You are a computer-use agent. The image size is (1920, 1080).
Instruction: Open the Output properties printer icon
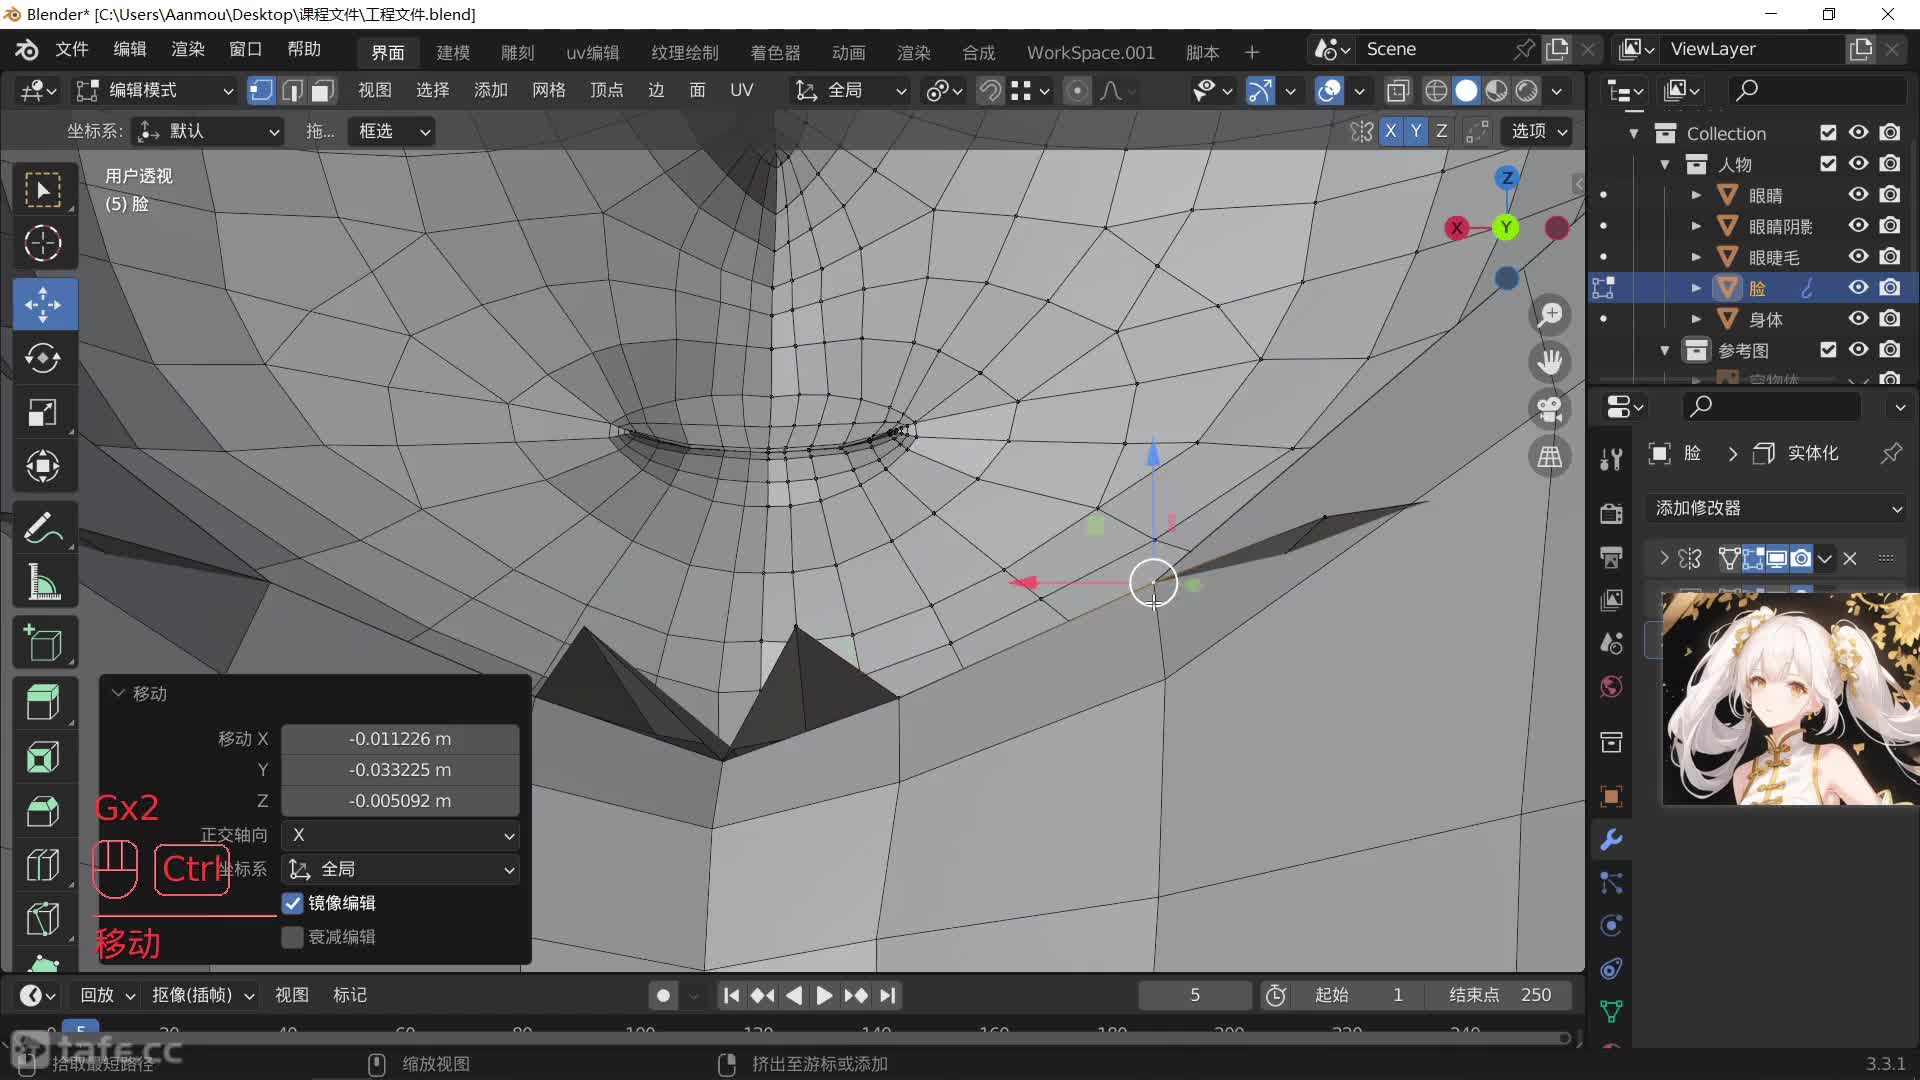(1611, 557)
